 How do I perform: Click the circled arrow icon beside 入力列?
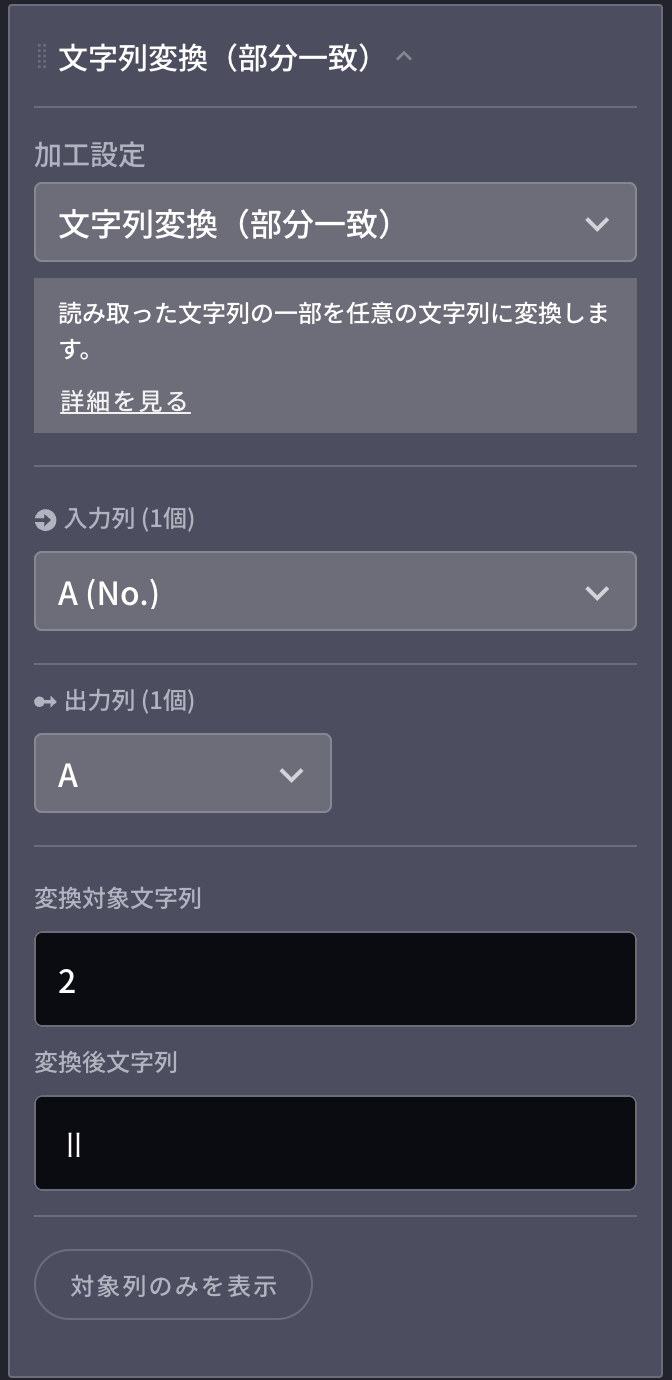click(45, 520)
